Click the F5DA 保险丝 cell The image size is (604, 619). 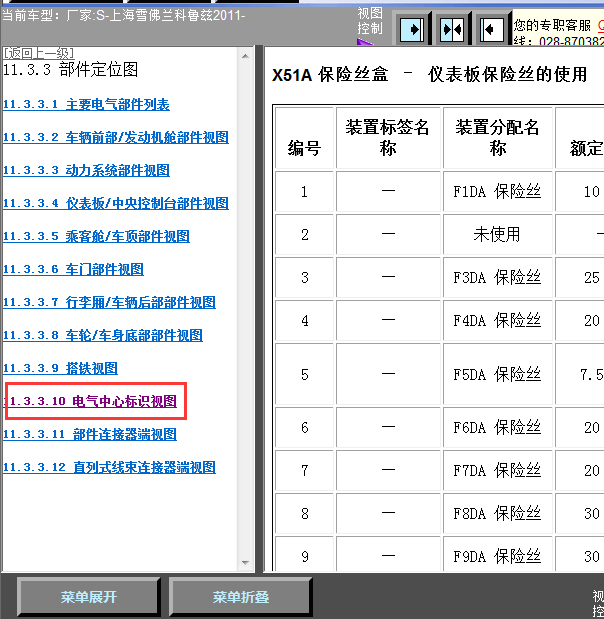(497, 374)
